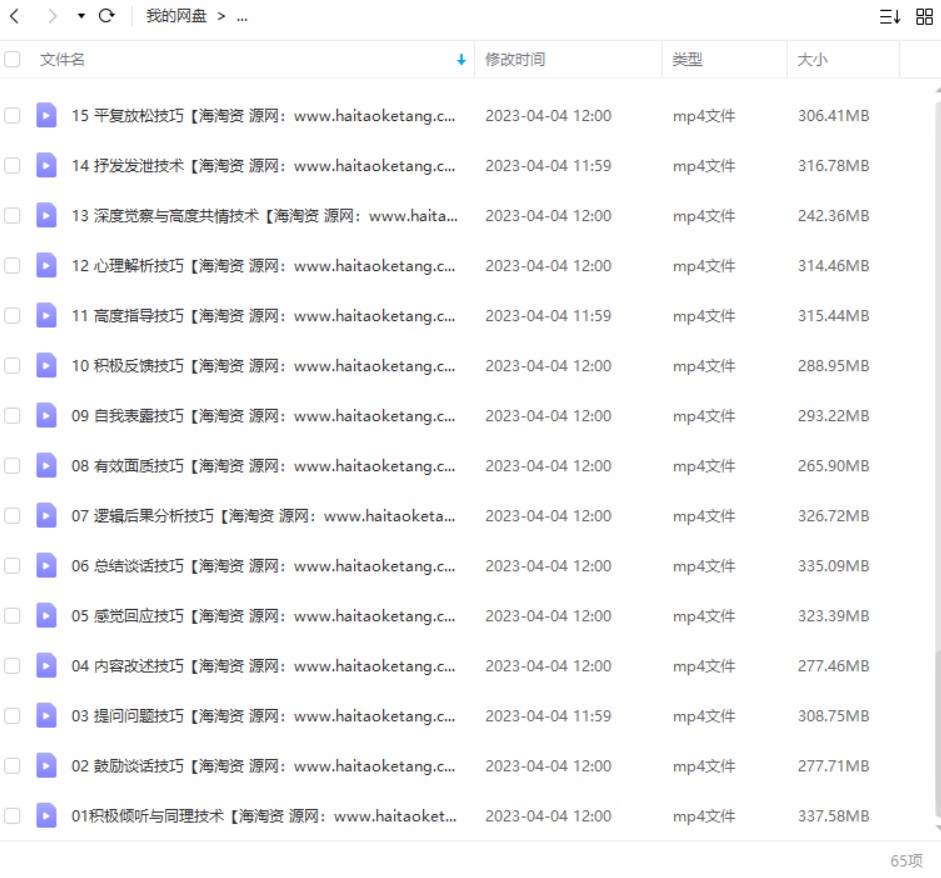Image resolution: width=941 pixels, height=878 pixels.
Task: Check the box for 07 逻辑后果分析技巧
Action: tap(12, 516)
